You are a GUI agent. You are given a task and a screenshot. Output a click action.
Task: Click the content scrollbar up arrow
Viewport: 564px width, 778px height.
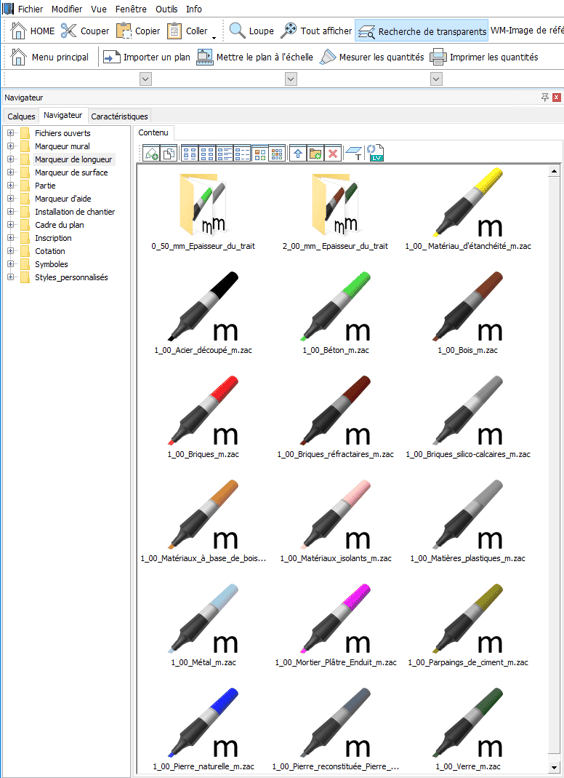tap(554, 172)
